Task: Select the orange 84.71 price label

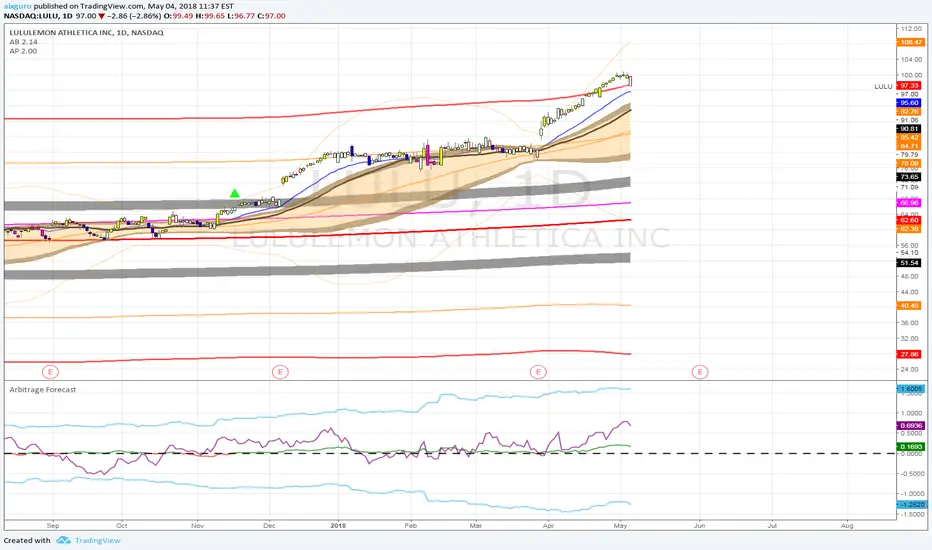Action: click(x=909, y=146)
